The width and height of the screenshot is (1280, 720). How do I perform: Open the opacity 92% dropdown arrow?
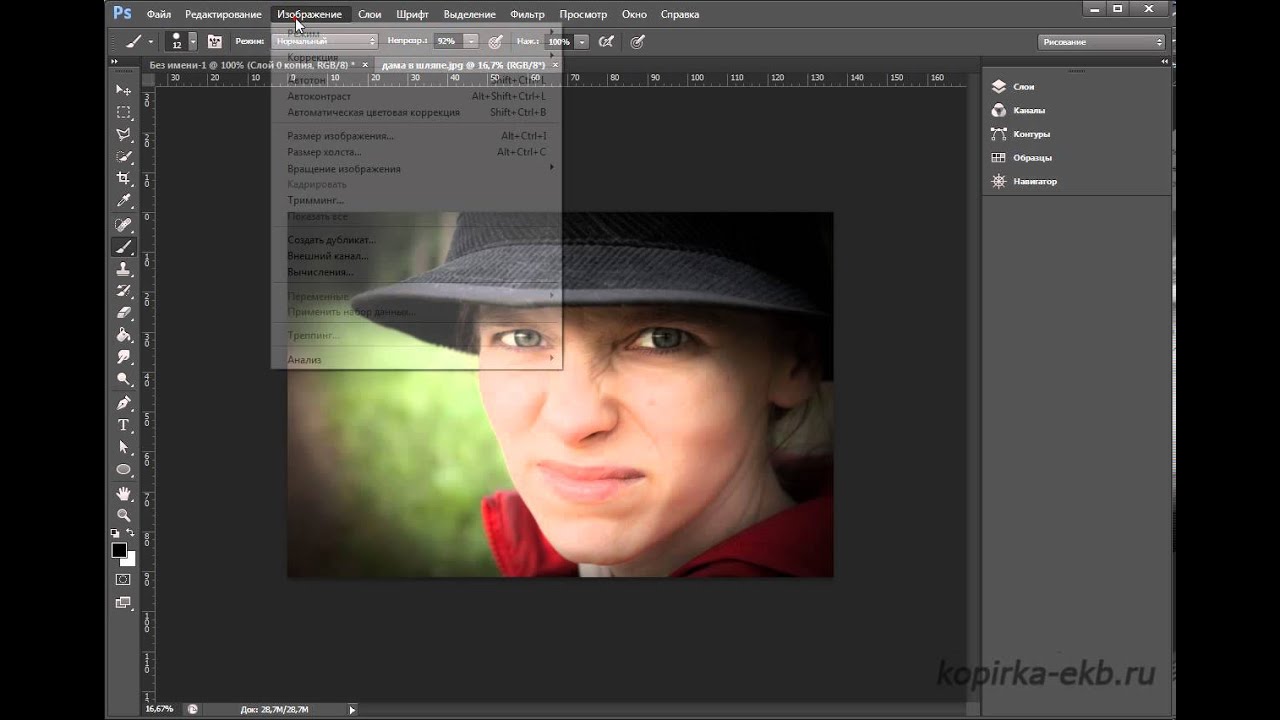tap(470, 42)
